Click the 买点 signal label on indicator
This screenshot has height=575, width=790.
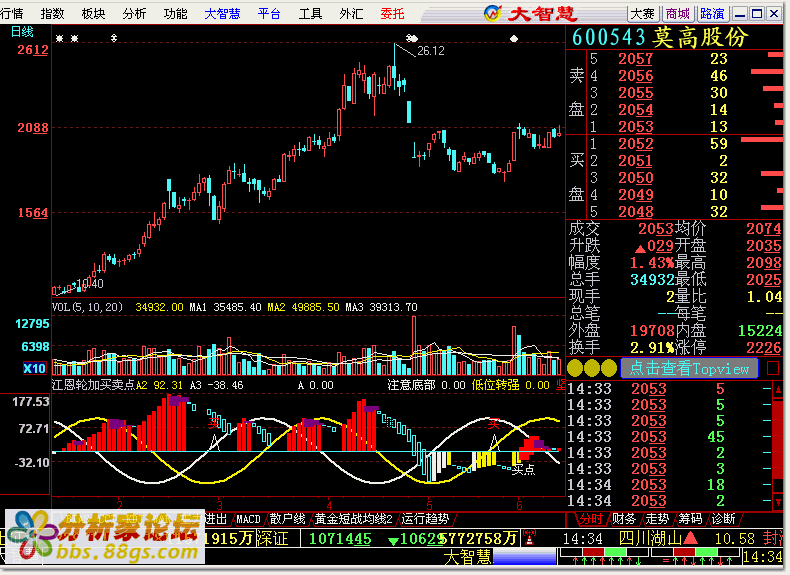pyautogui.click(x=523, y=470)
